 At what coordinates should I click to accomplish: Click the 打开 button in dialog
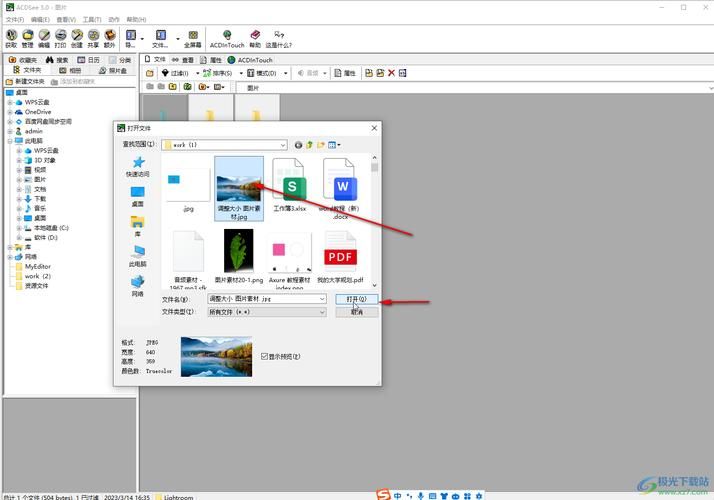[356, 299]
